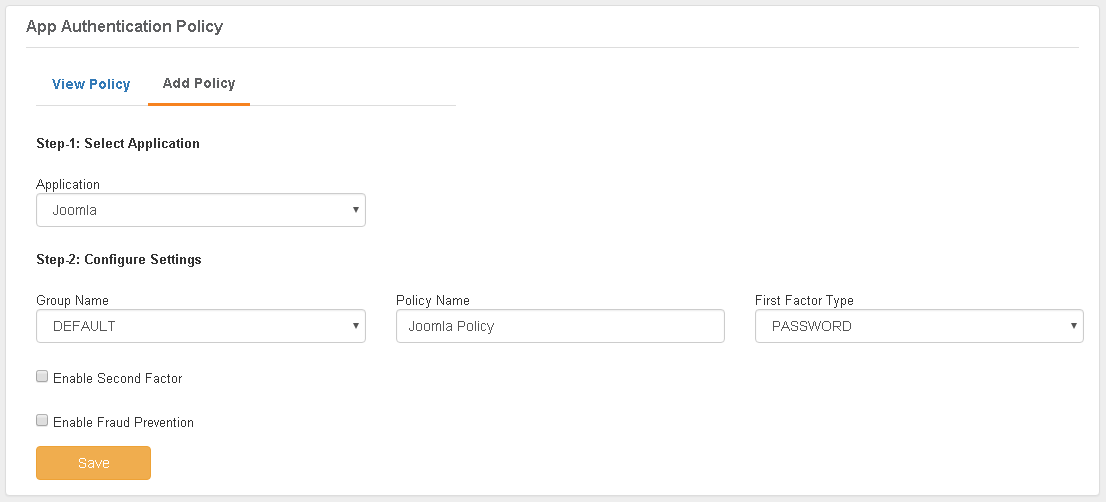Open the Application dropdown showing Joomla
The width and height of the screenshot is (1106, 502).
(x=201, y=210)
